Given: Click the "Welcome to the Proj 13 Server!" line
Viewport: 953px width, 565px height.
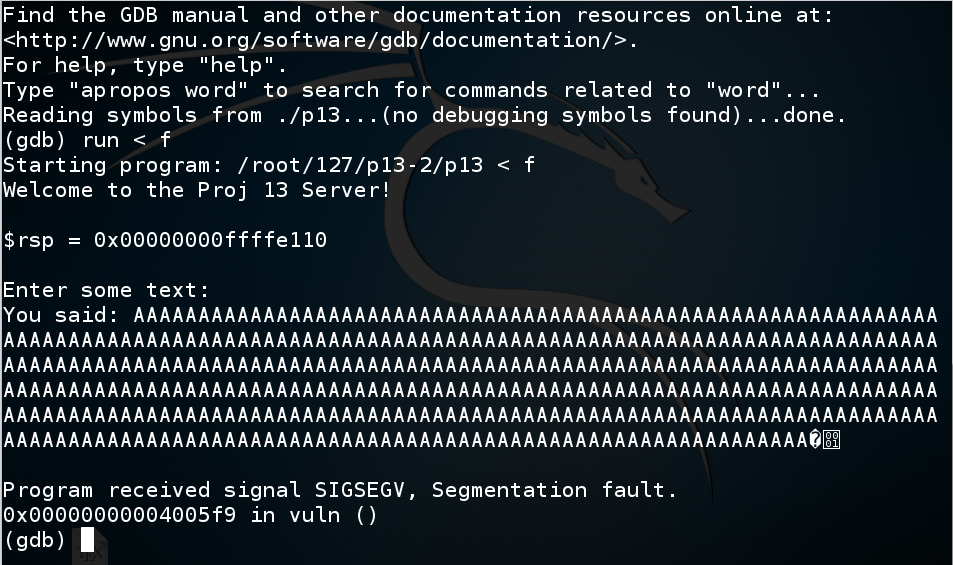Looking at the screenshot, I should (x=197, y=190).
